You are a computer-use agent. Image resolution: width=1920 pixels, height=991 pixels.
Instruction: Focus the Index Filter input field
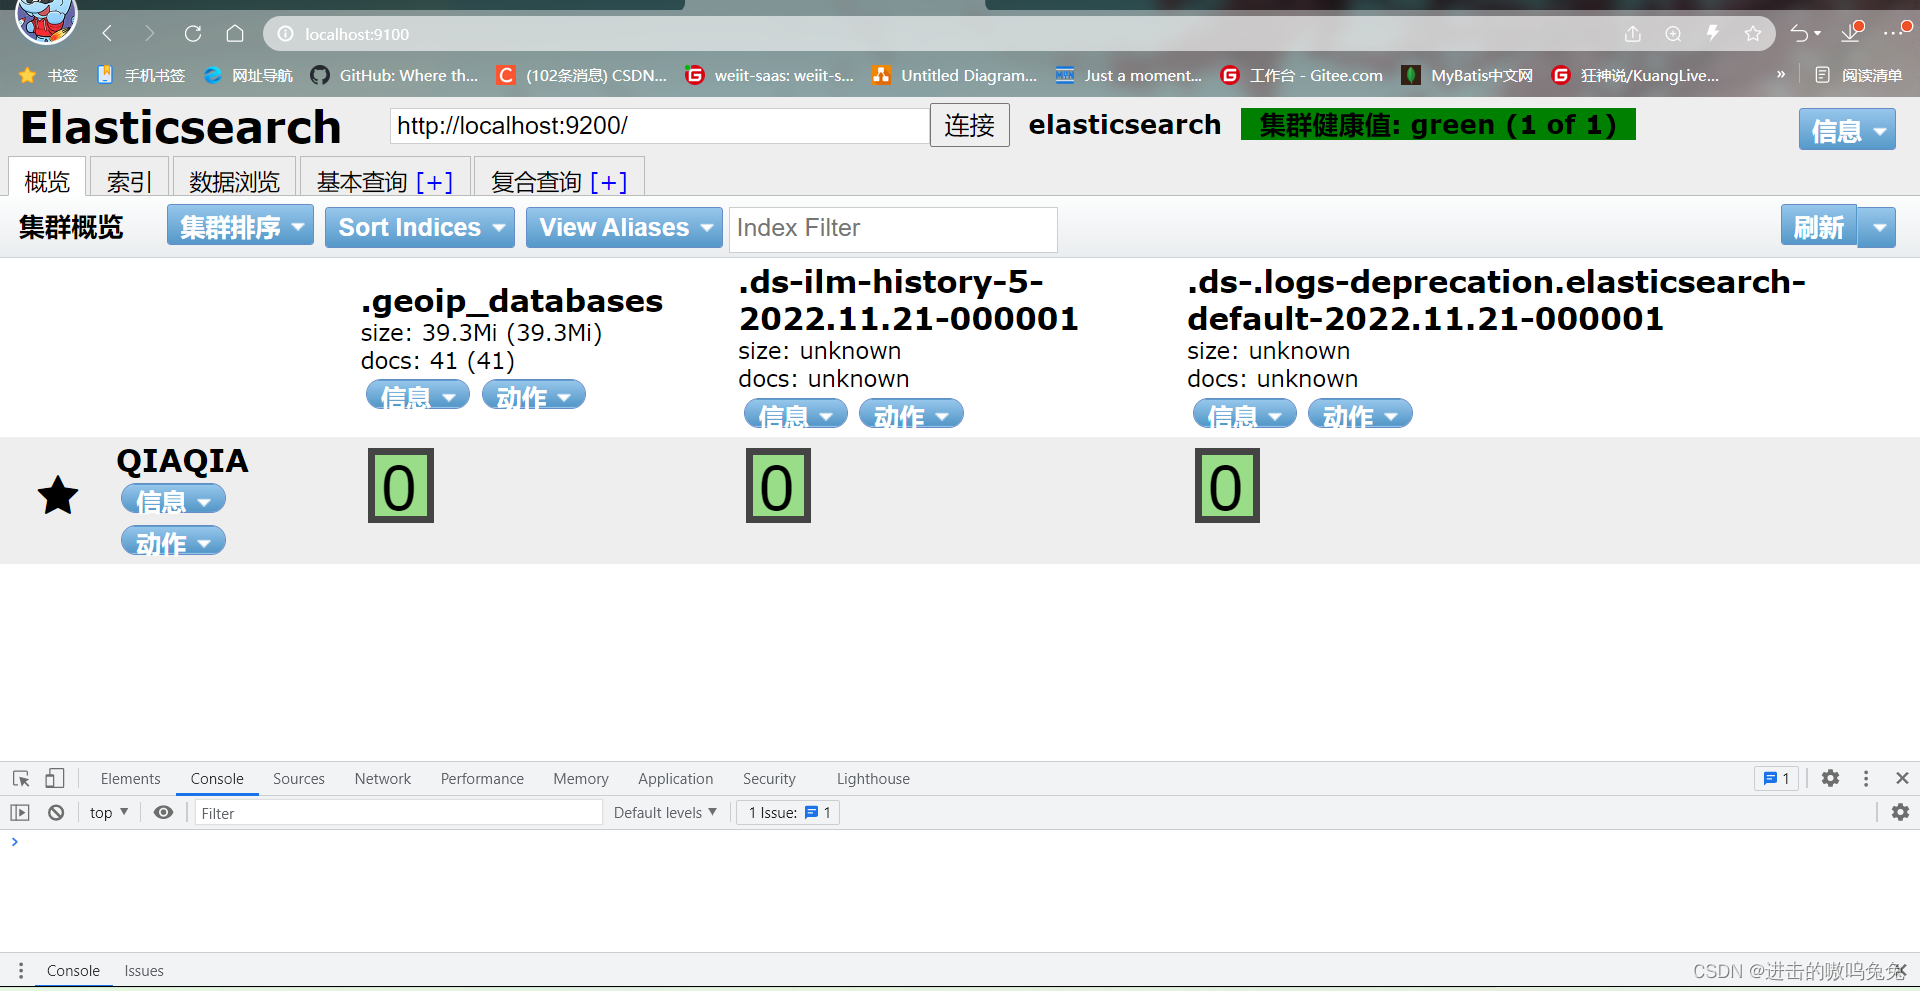click(893, 228)
